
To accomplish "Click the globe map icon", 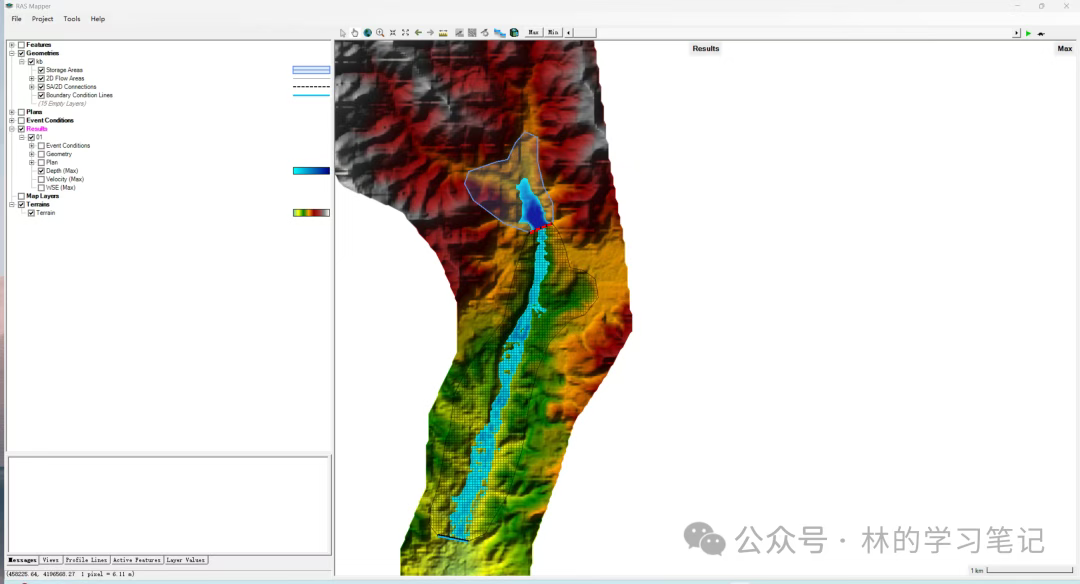I will (x=367, y=33).
